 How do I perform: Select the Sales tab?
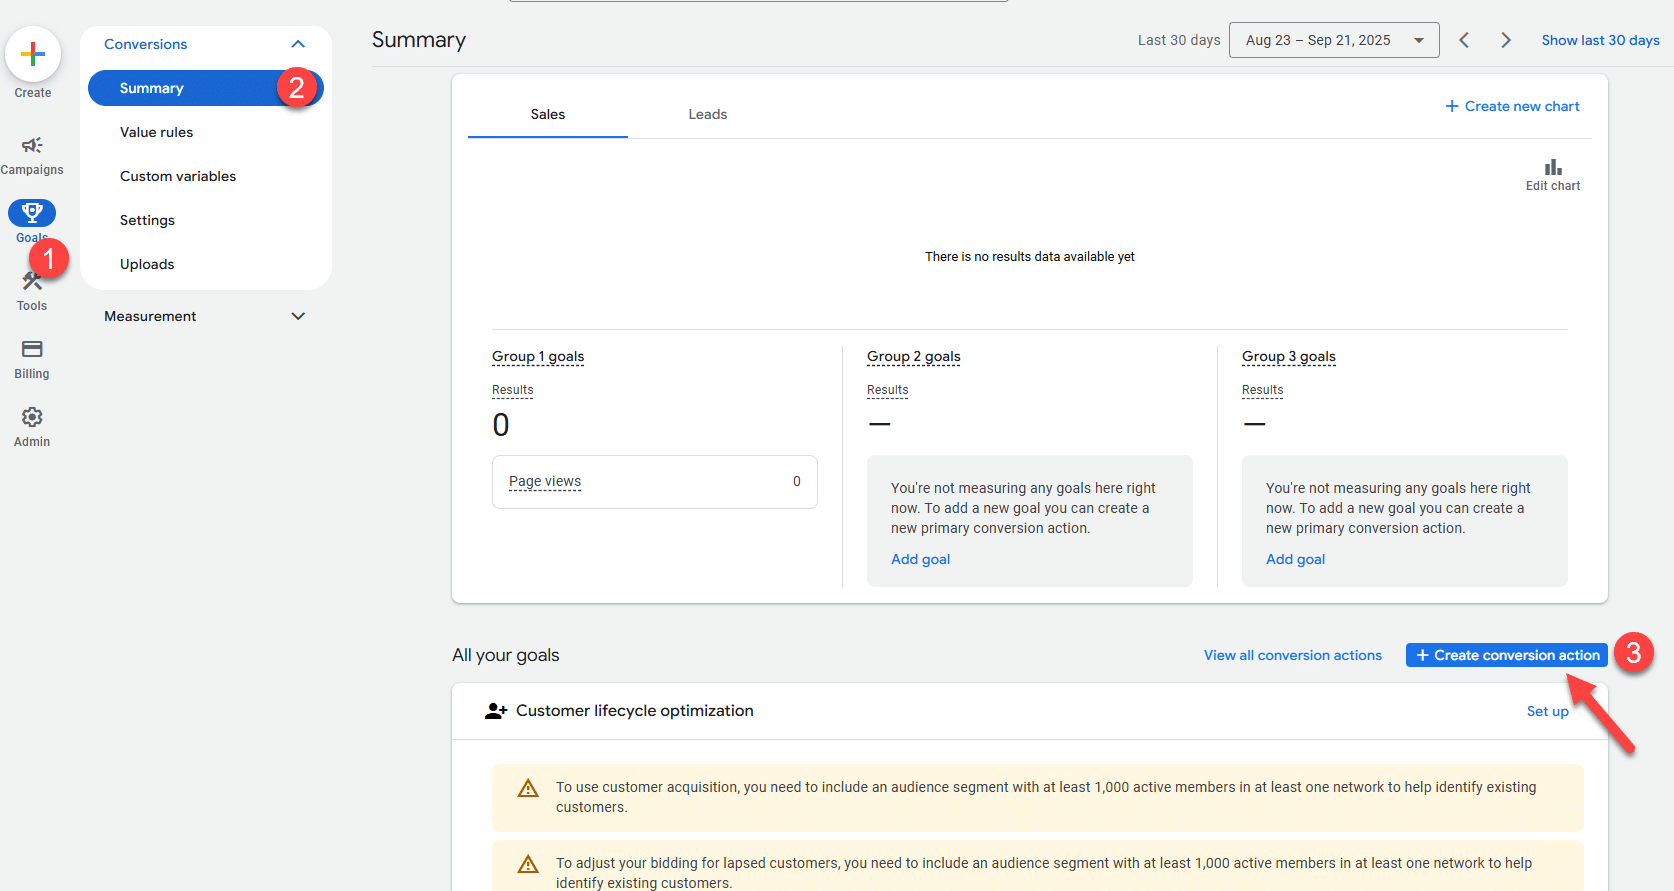[547, 114]
